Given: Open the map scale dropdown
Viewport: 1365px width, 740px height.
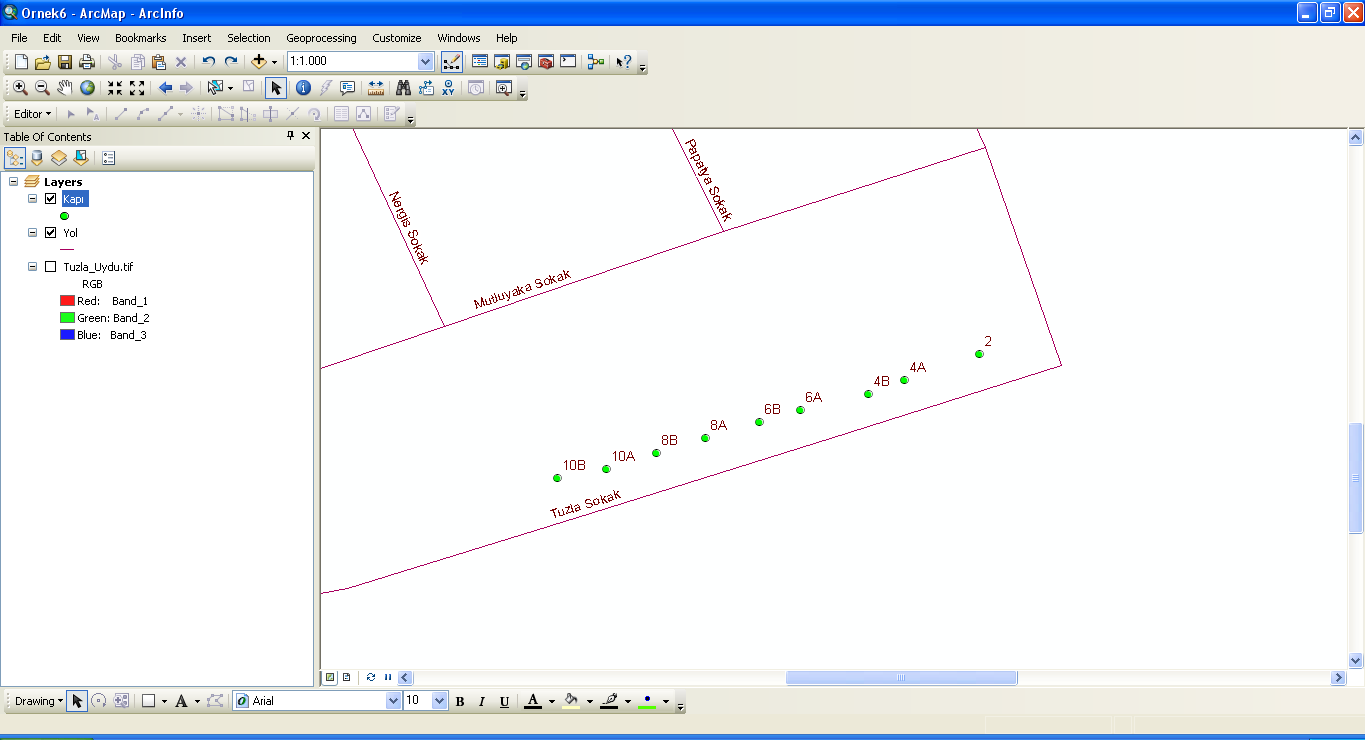Looking at the screenshot, I should (425, 62).
